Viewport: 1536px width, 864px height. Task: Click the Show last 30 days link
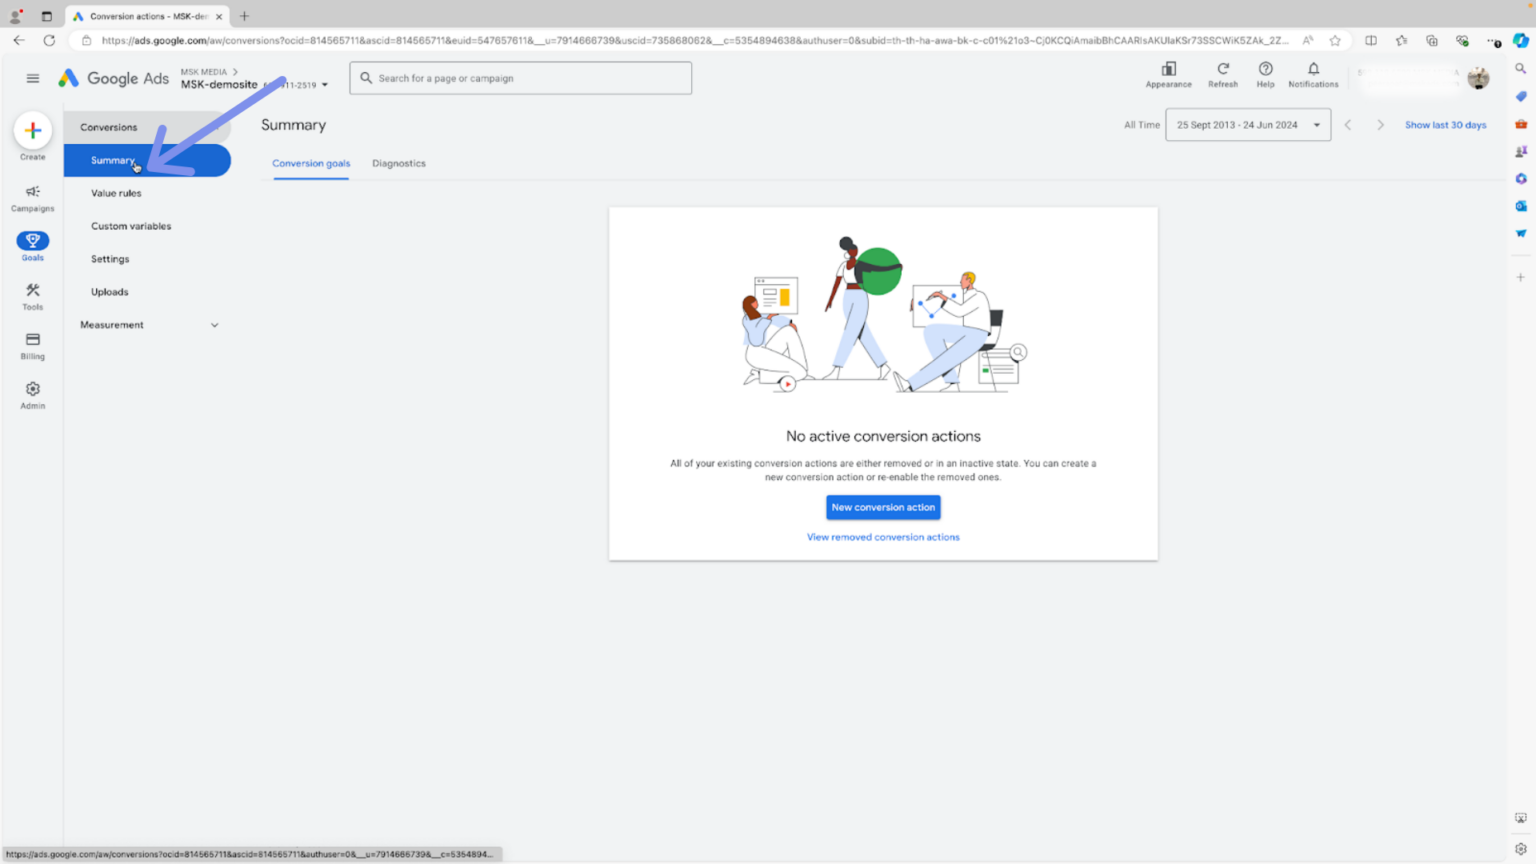(x=1446, y=124)
